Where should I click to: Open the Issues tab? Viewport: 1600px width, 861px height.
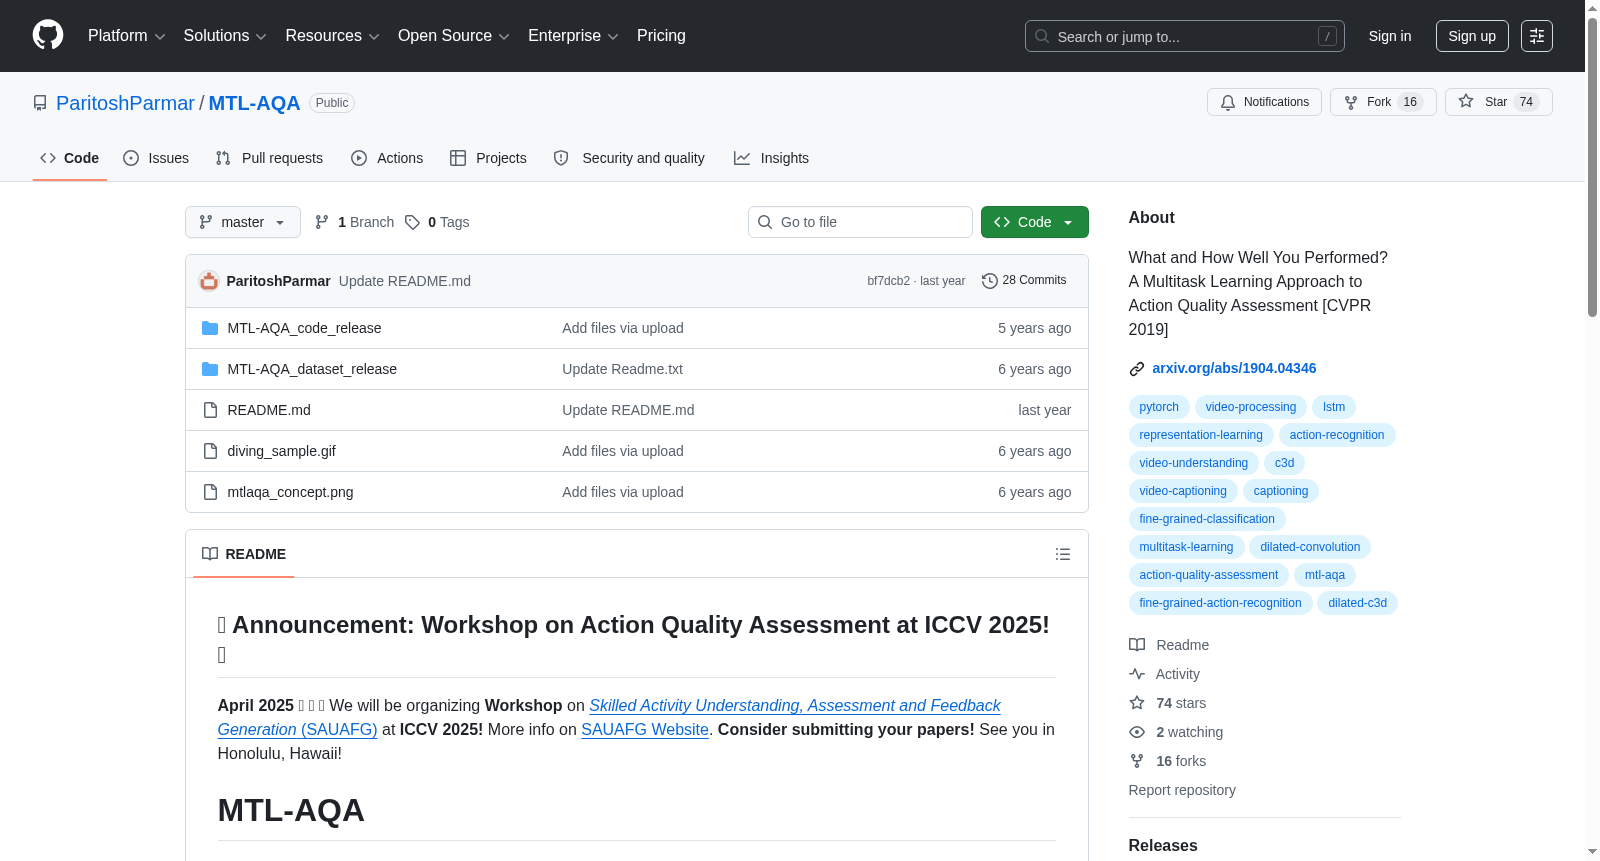click(156, 158)
